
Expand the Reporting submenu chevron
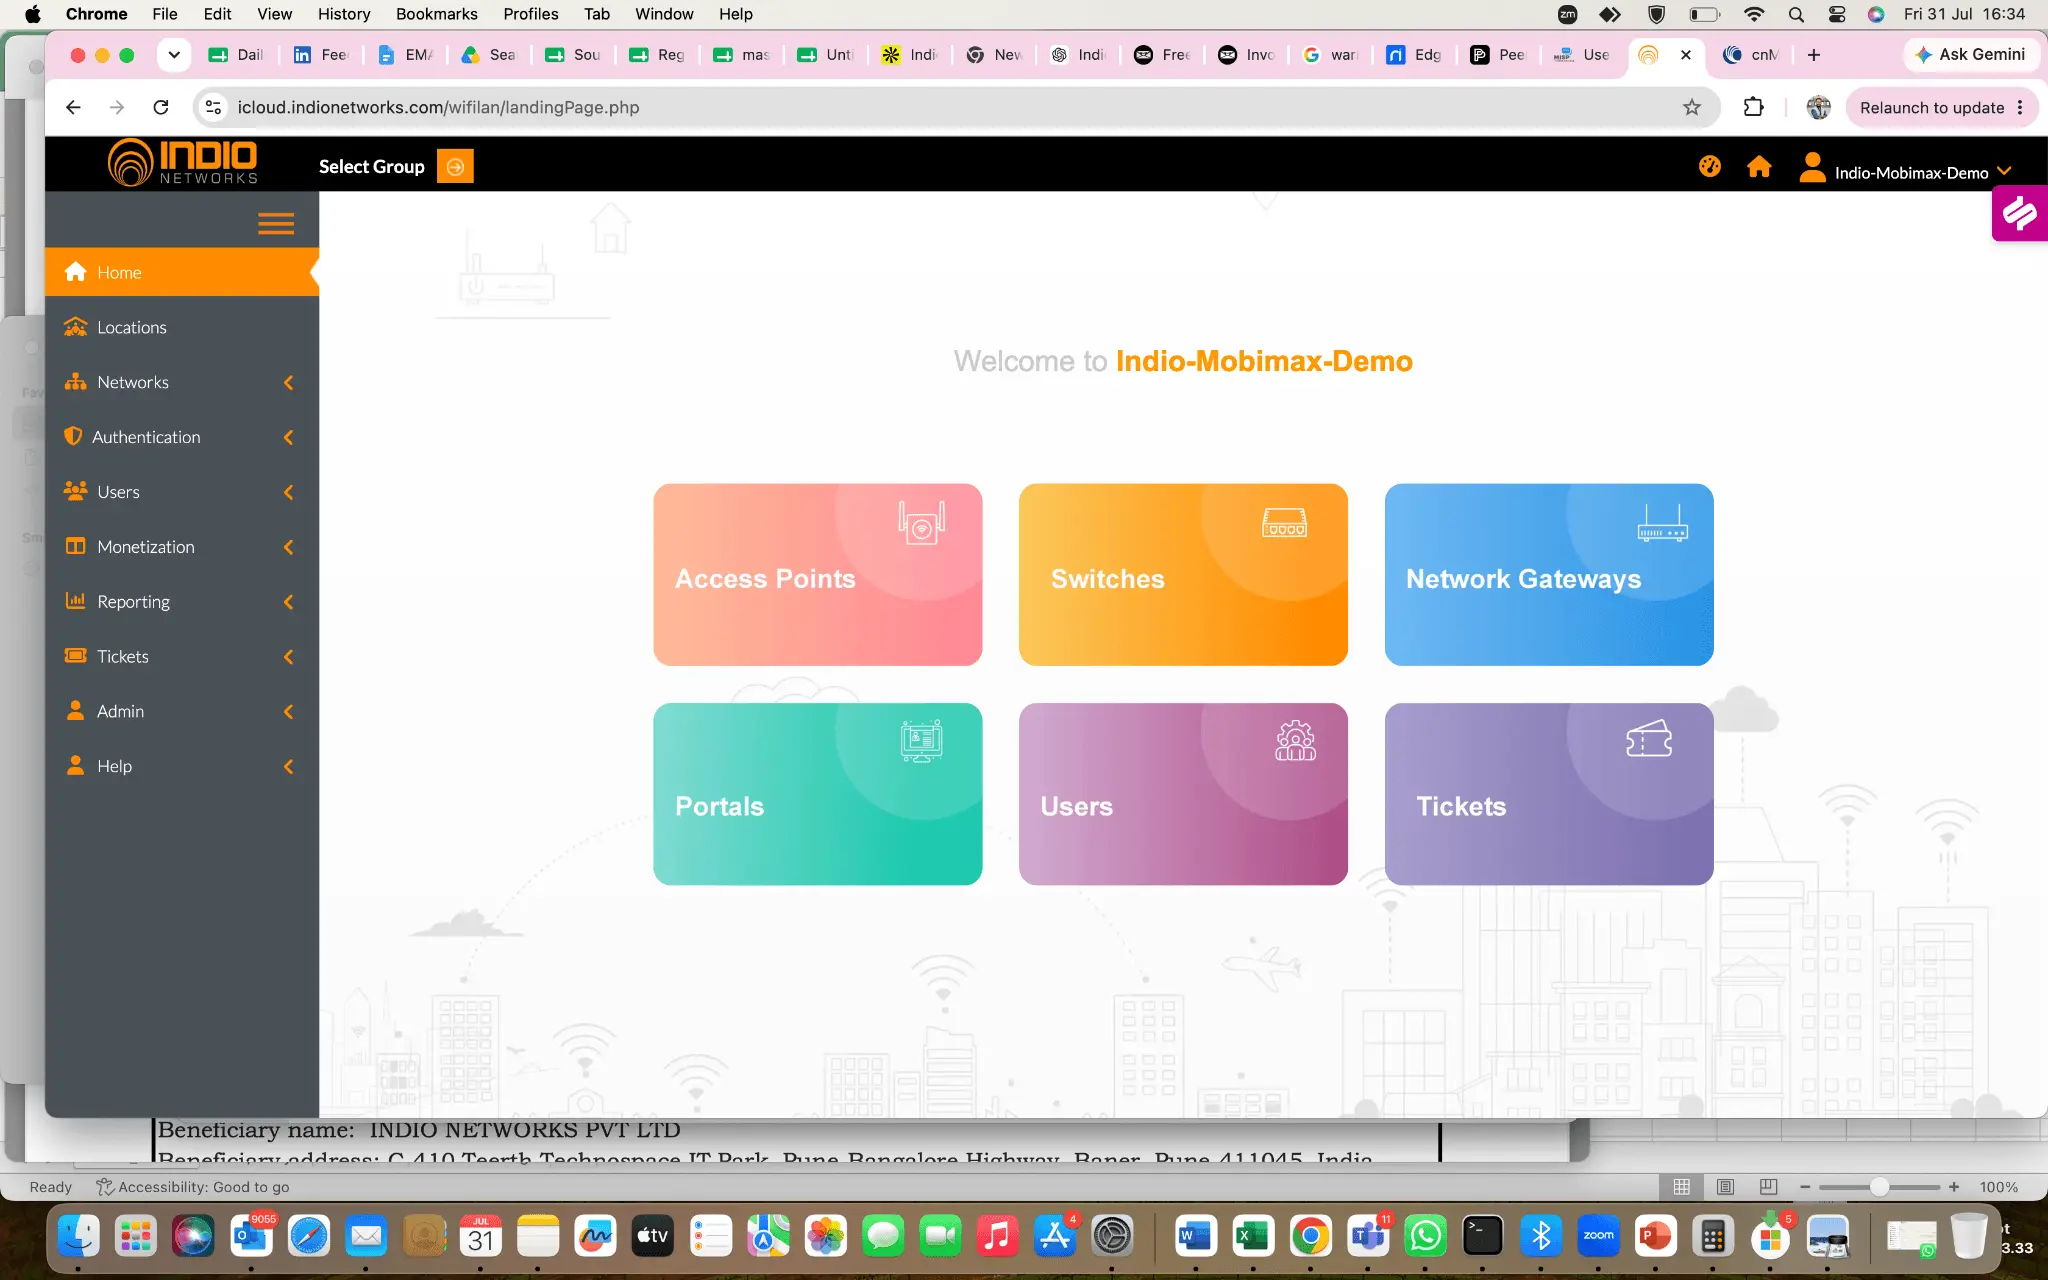click(289, 602)
